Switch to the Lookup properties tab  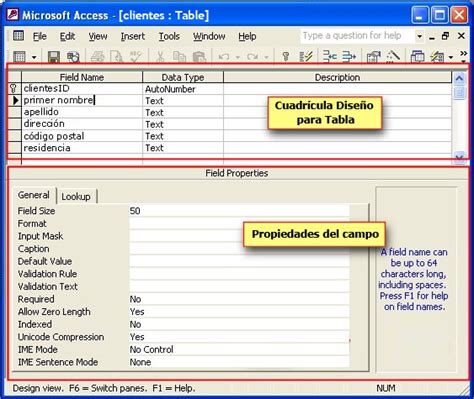[76, 197]
